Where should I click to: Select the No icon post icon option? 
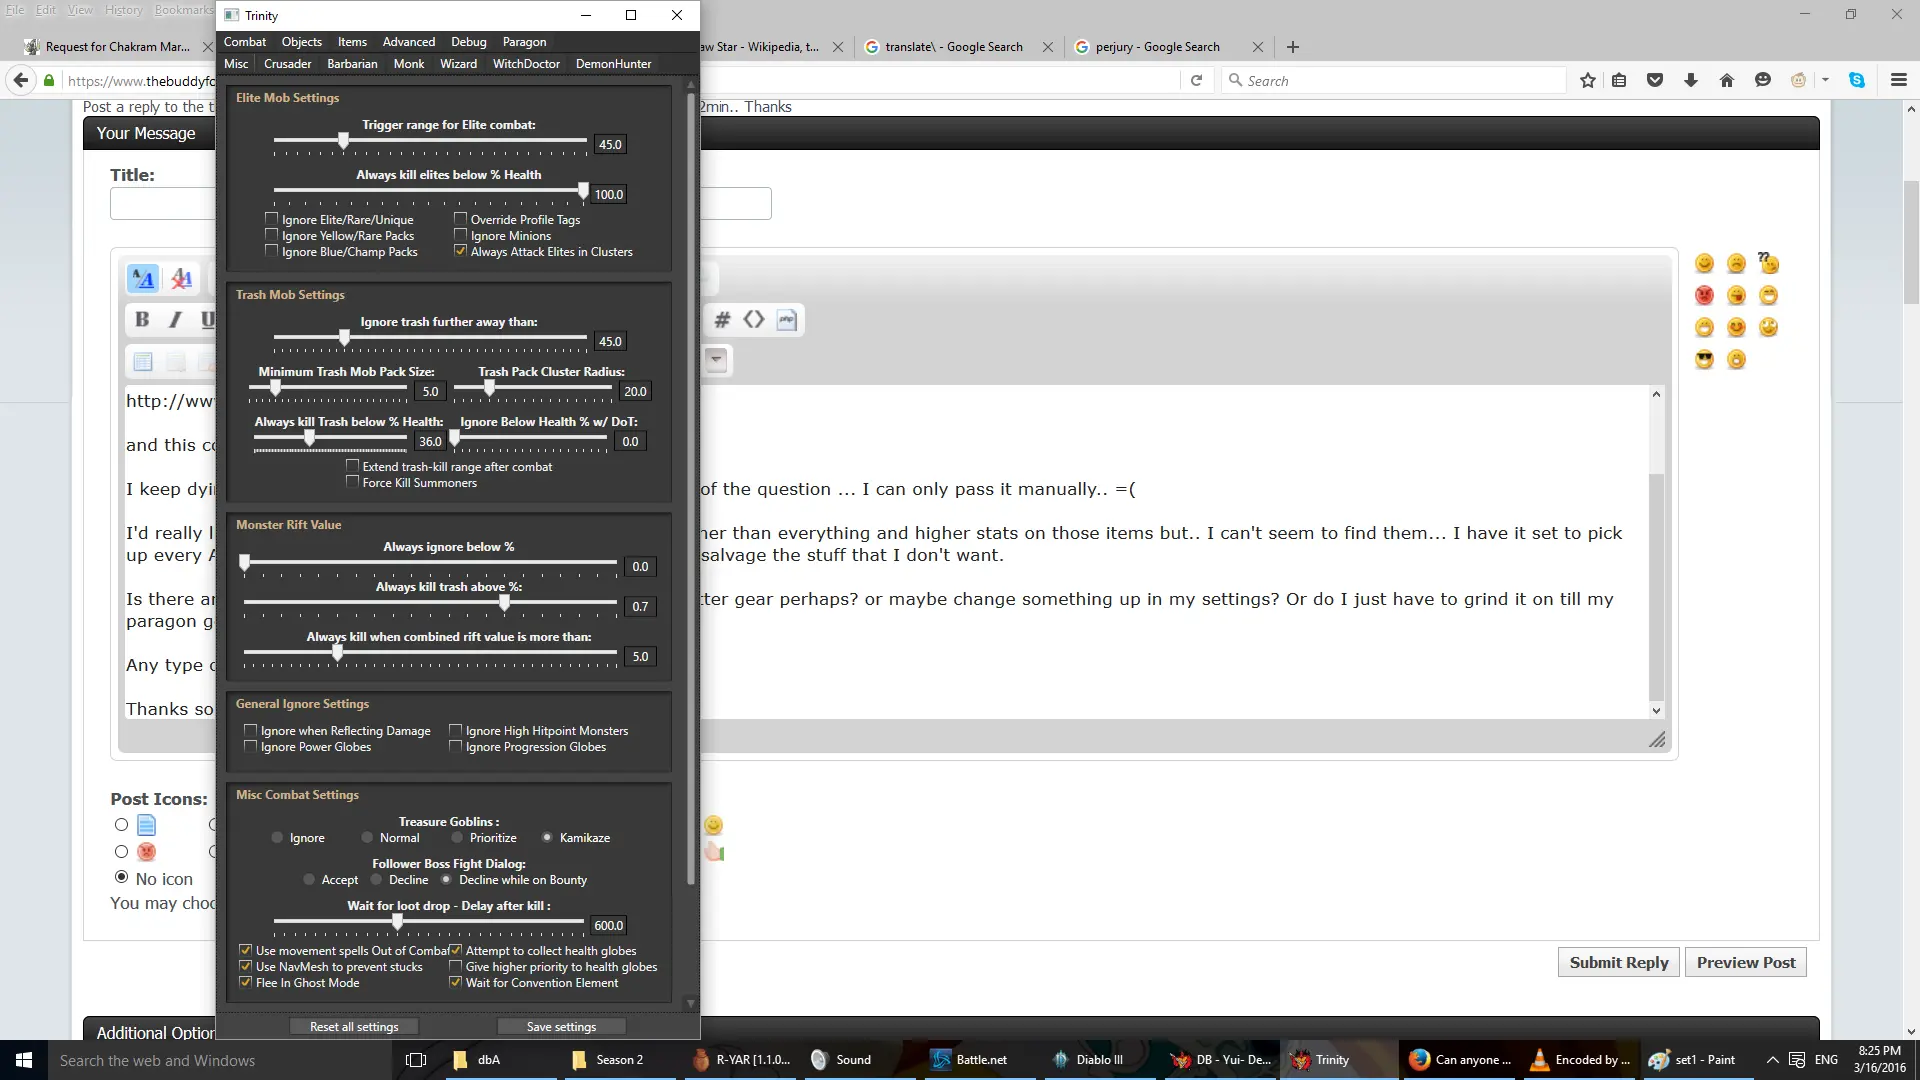point(121,877)
